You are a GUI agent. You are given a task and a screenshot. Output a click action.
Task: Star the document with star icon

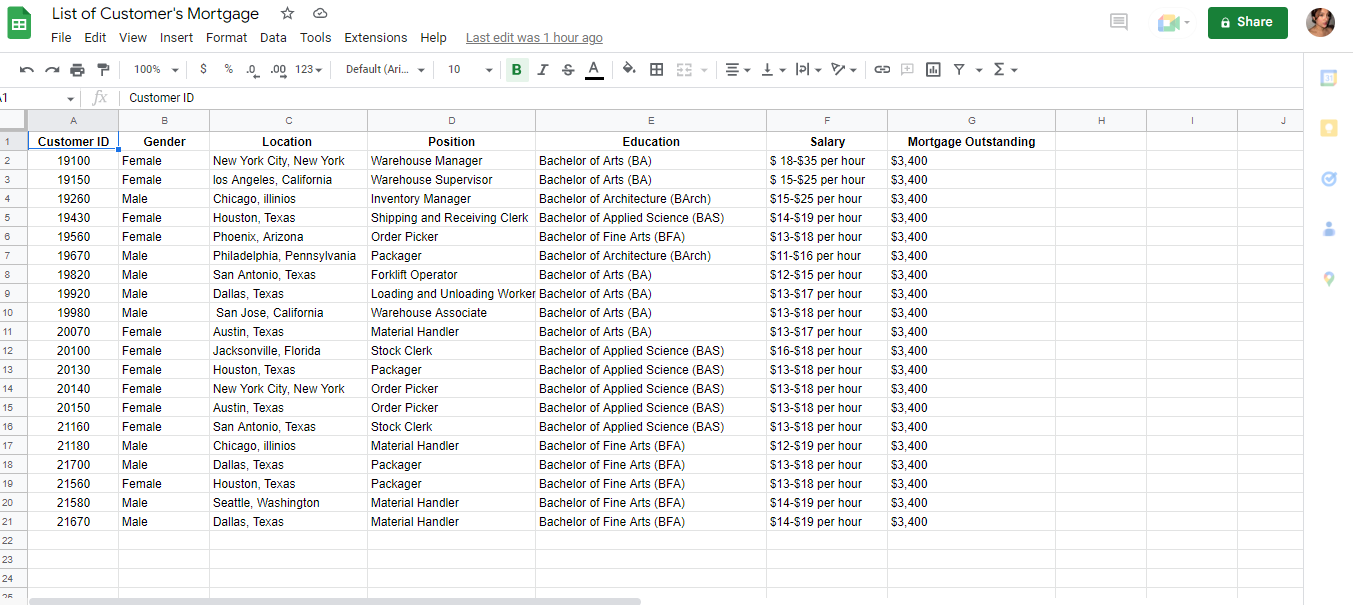[288, 13]
